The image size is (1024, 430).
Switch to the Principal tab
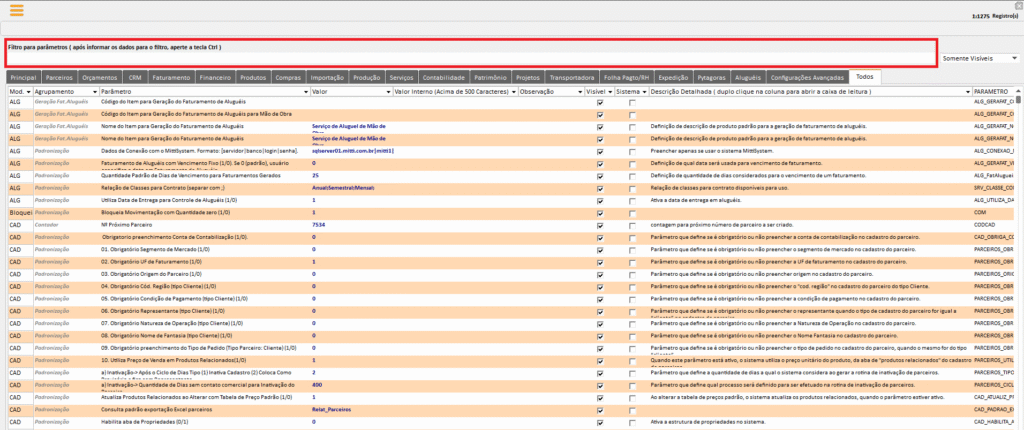24,77
